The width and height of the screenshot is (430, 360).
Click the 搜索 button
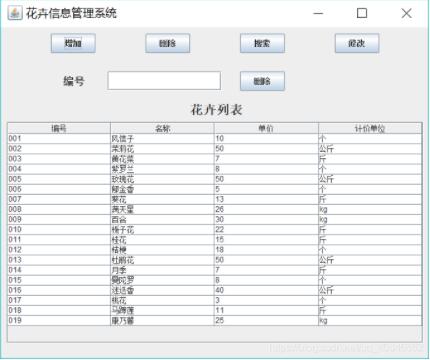click(x=262, y=43)
